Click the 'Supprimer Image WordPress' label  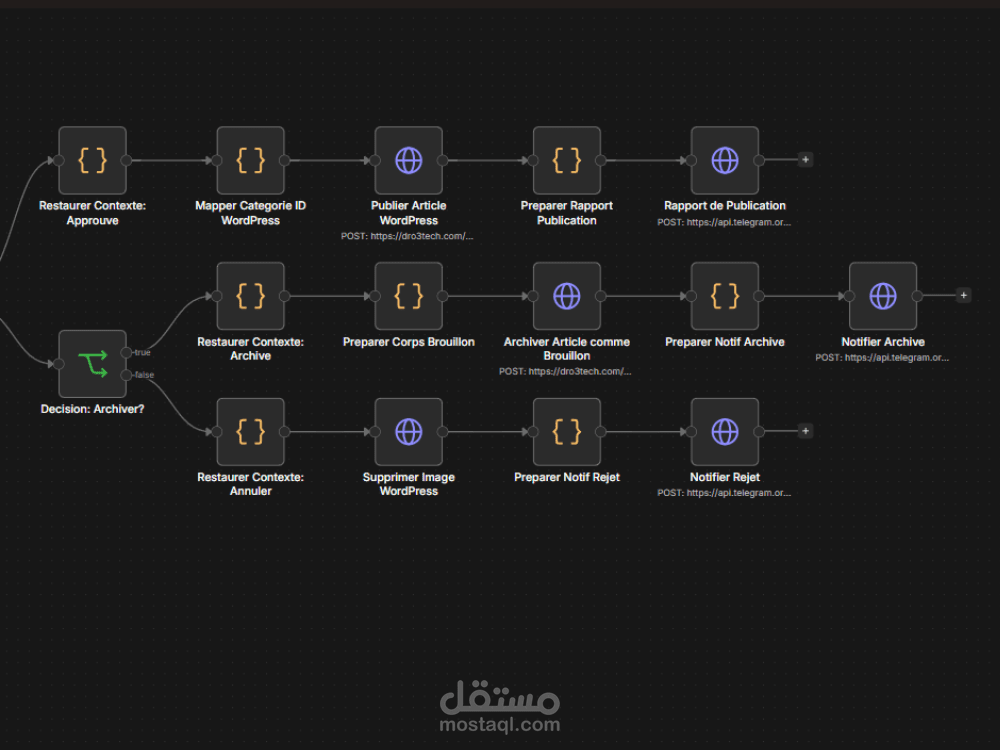coord(409,484)
